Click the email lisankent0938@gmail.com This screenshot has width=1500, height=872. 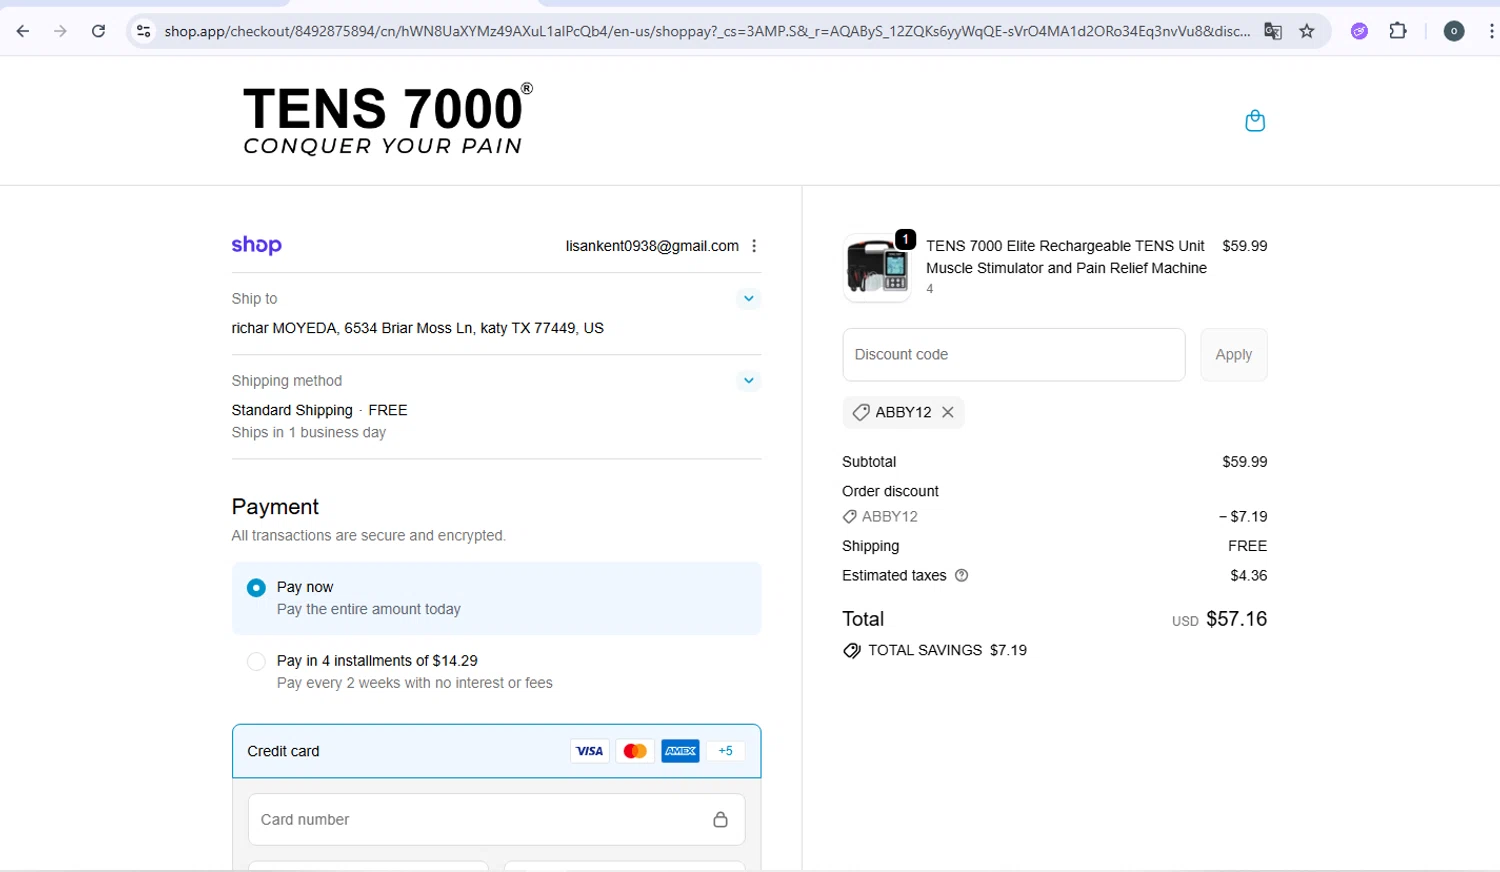pyautogui.click(x=652, y=246)
